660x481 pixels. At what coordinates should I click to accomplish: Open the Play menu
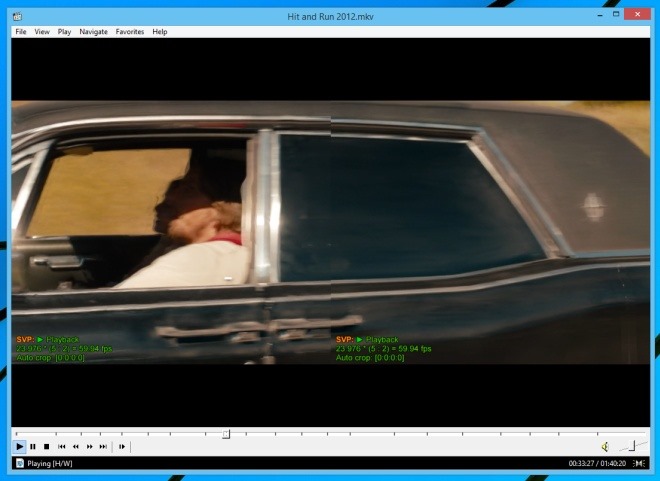64,32
